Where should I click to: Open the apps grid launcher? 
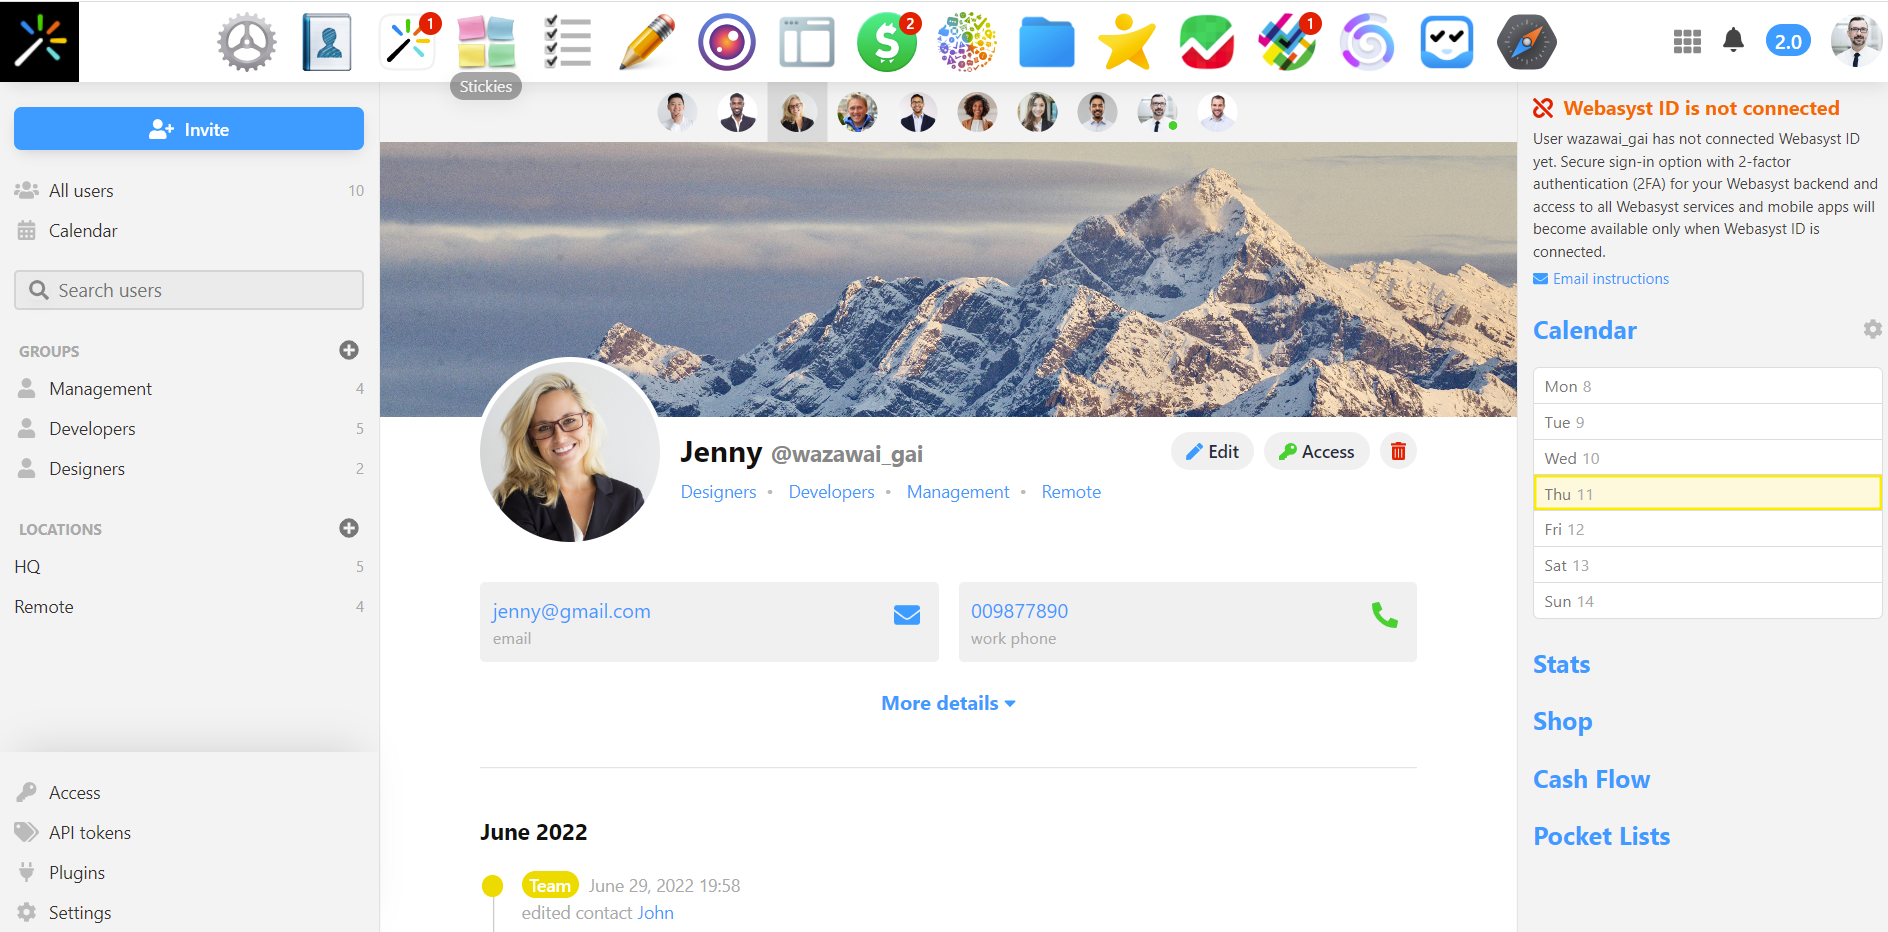point(1686,41)
